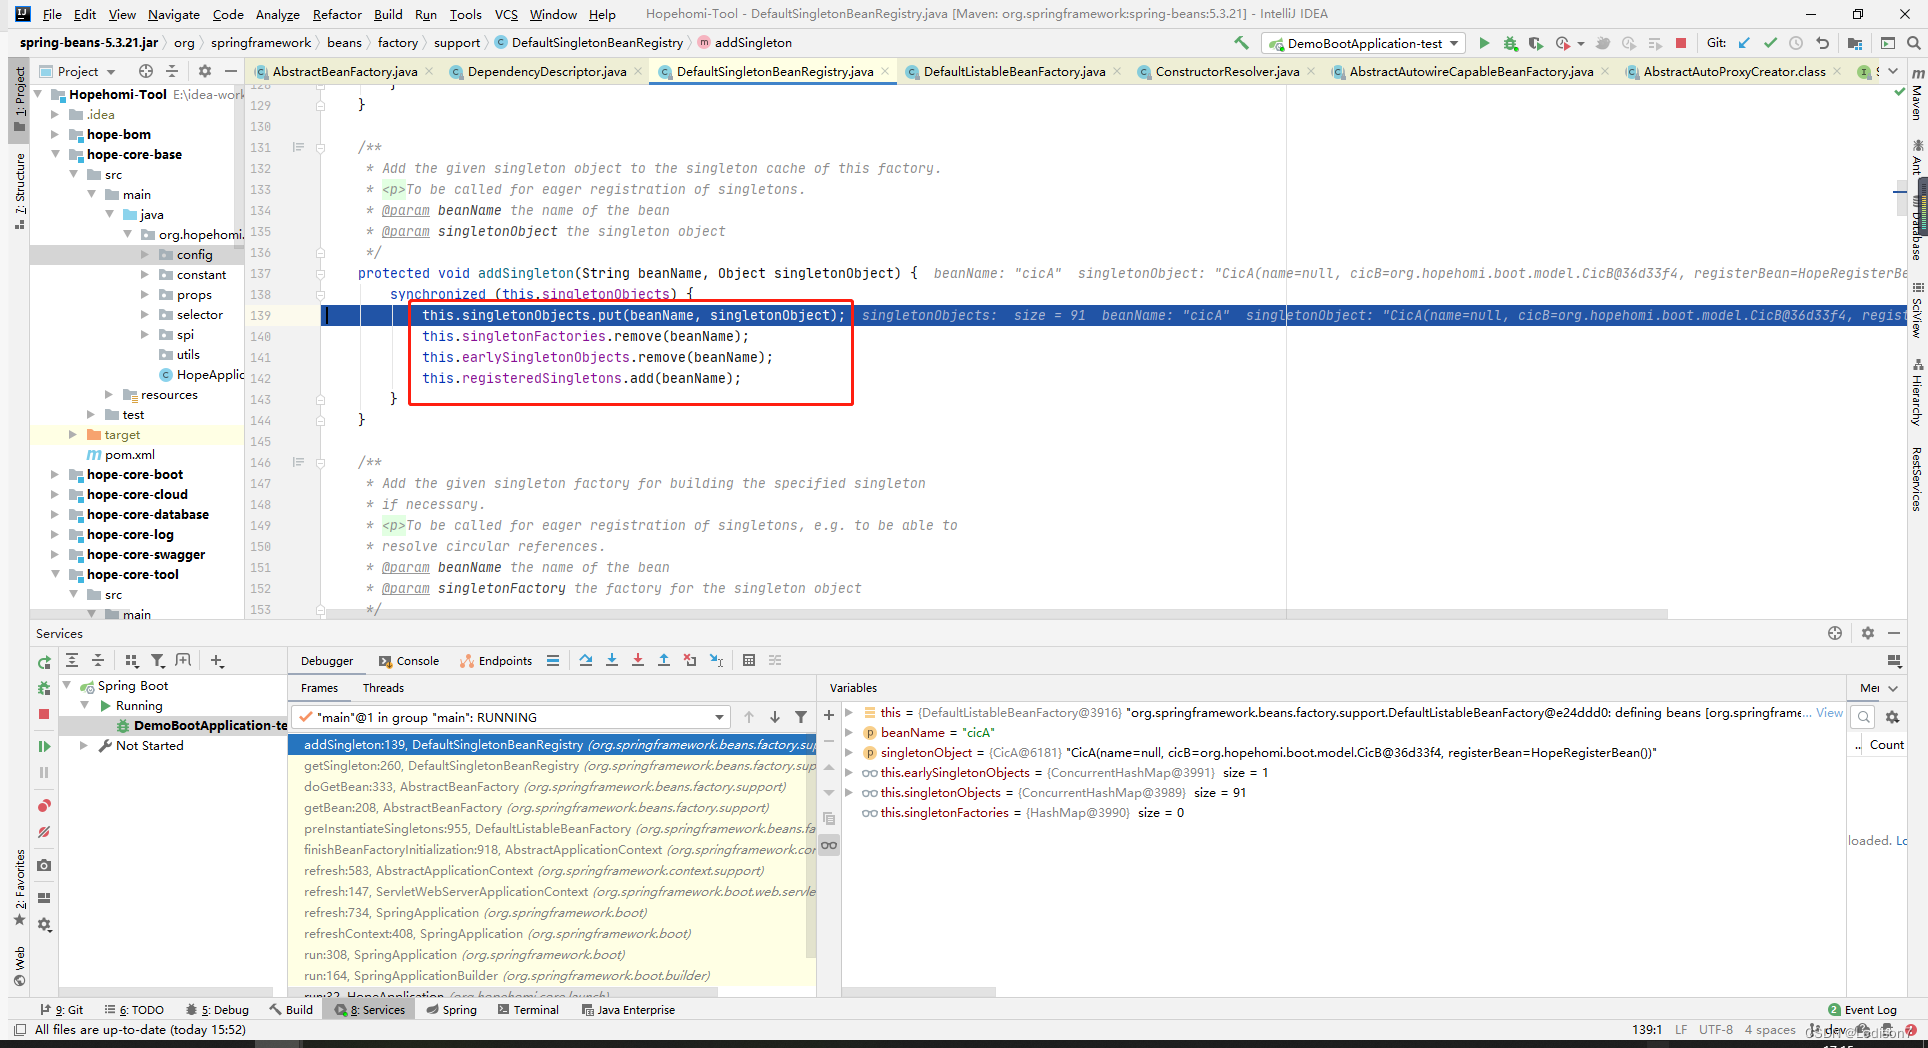Open the Refactor menu
1928x1048 pixels.
pos(337,14)
